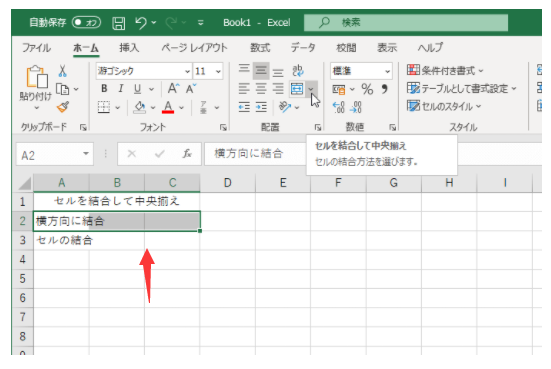This screenshot has width=551, height=369.
Task: Click the Increase Decimal icon
Action: (x=339, y=107)
